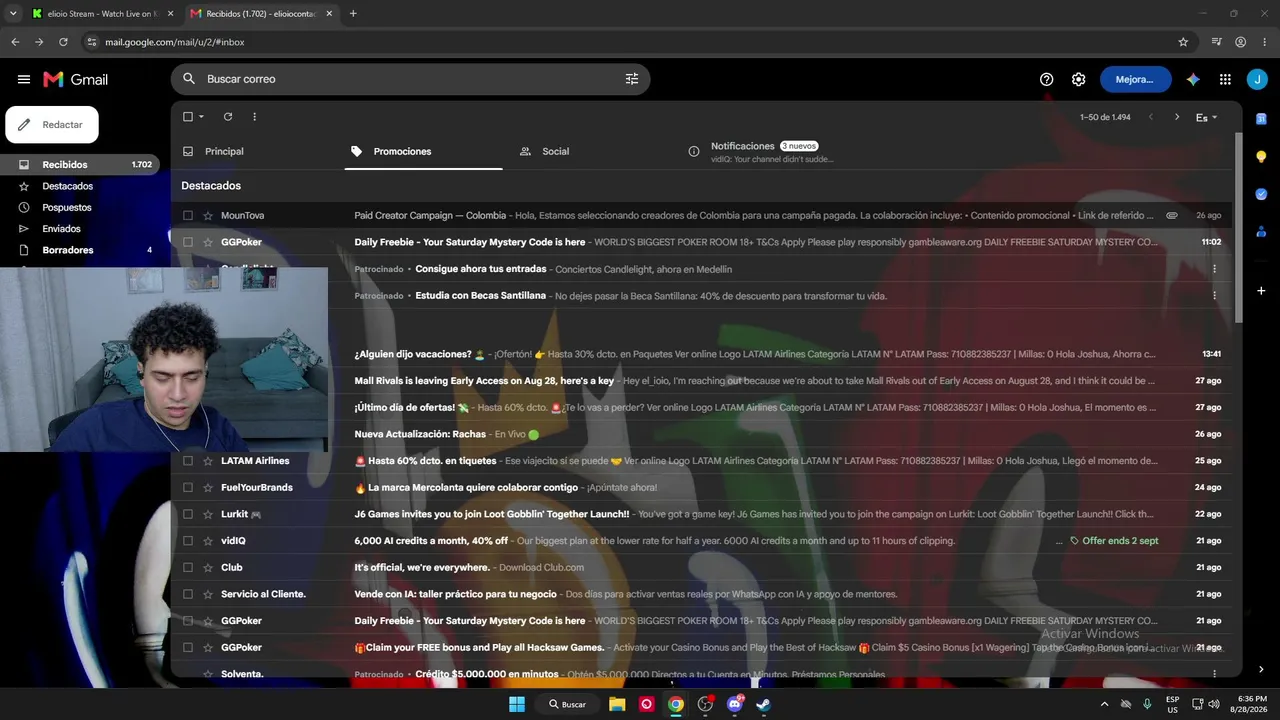Image resolution: width=1280 pixels, height=720 pixels.
Task: Select the Lurkit email checkbox
Action: tap(188, 514)
